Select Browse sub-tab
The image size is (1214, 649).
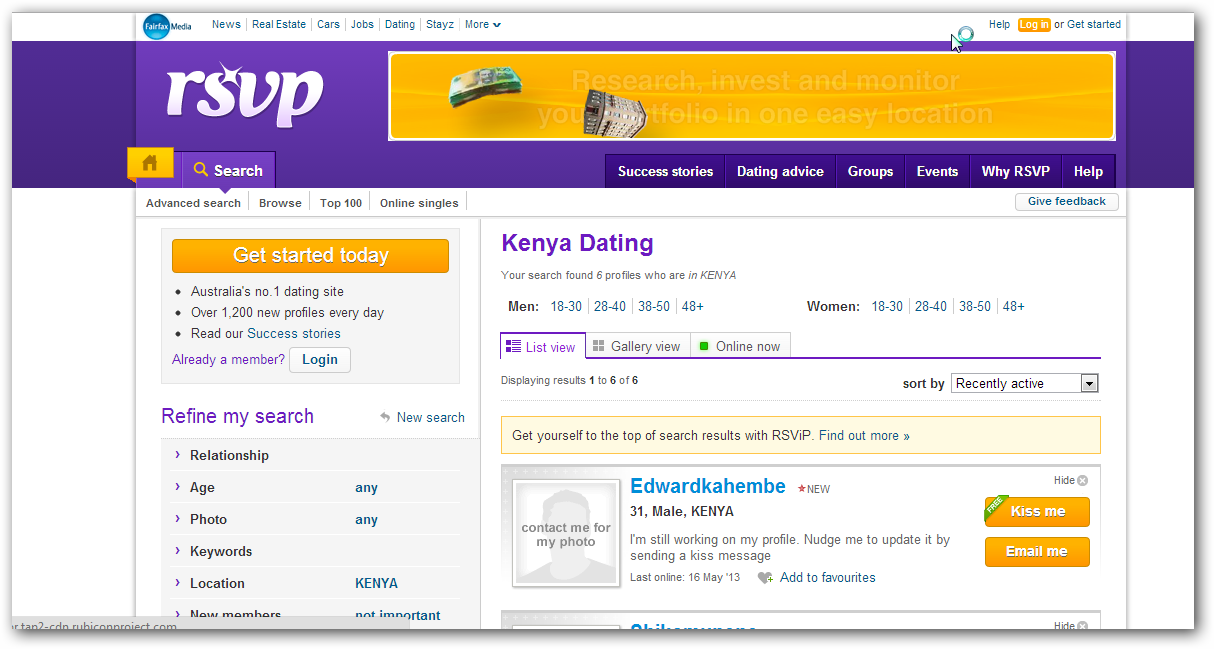click(x=280, y=203)
